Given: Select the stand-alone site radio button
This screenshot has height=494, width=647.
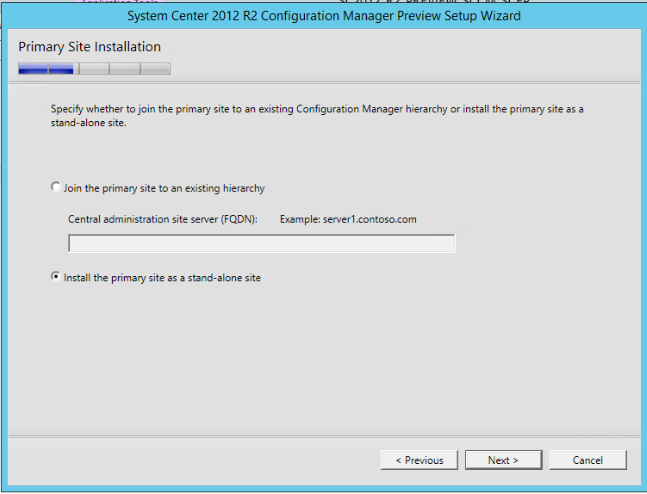Looking at the screenshot, I should pos(55,278).
